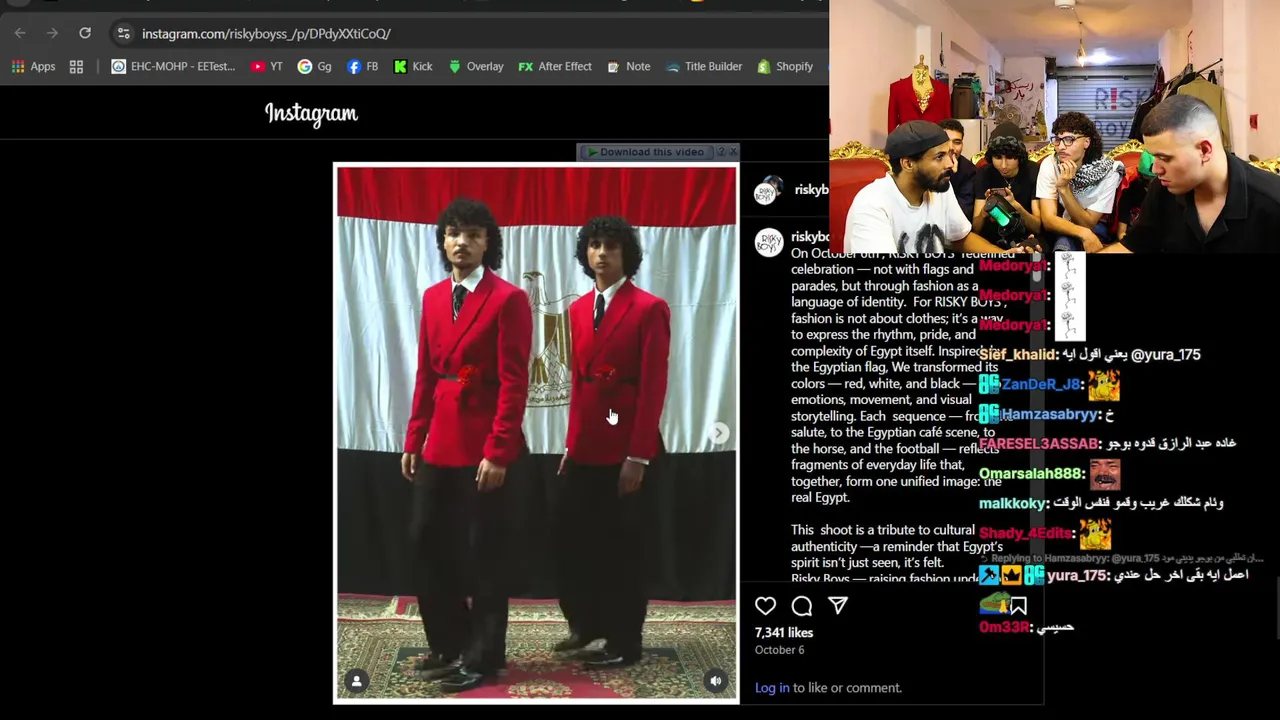The height and width of the screenshot is (720, 1280).
Task: Open Overlay bookmark
Action: pyautogui.click(x=476, y=66)
